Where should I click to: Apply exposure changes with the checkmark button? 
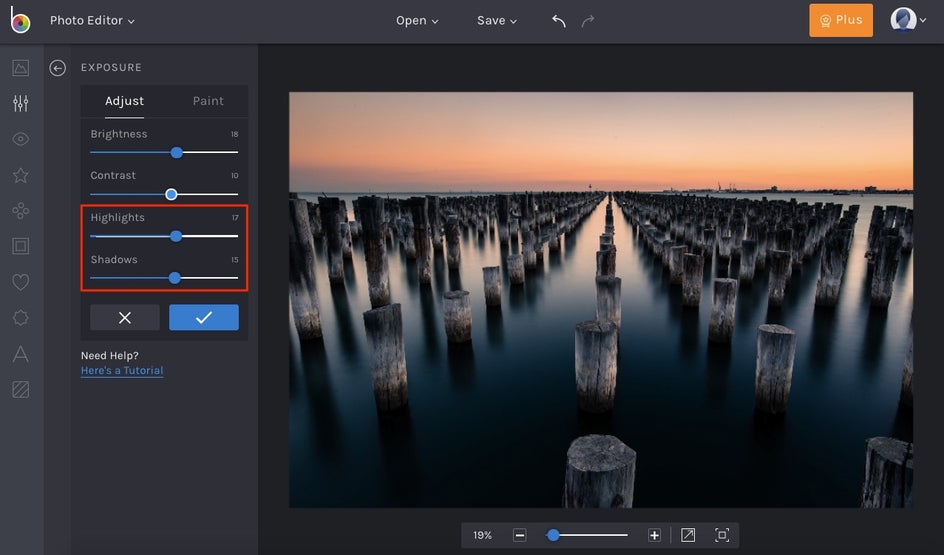click(x=204, y=317)
